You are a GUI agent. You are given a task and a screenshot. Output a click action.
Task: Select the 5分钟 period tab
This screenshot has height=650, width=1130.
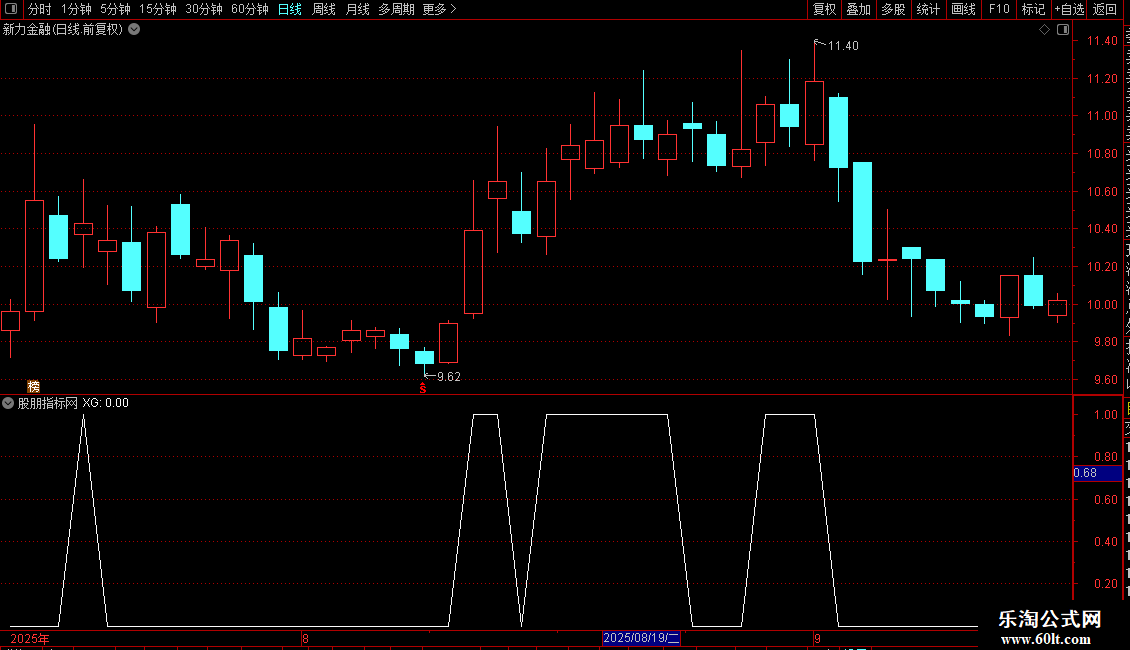(x=115, y=9)
